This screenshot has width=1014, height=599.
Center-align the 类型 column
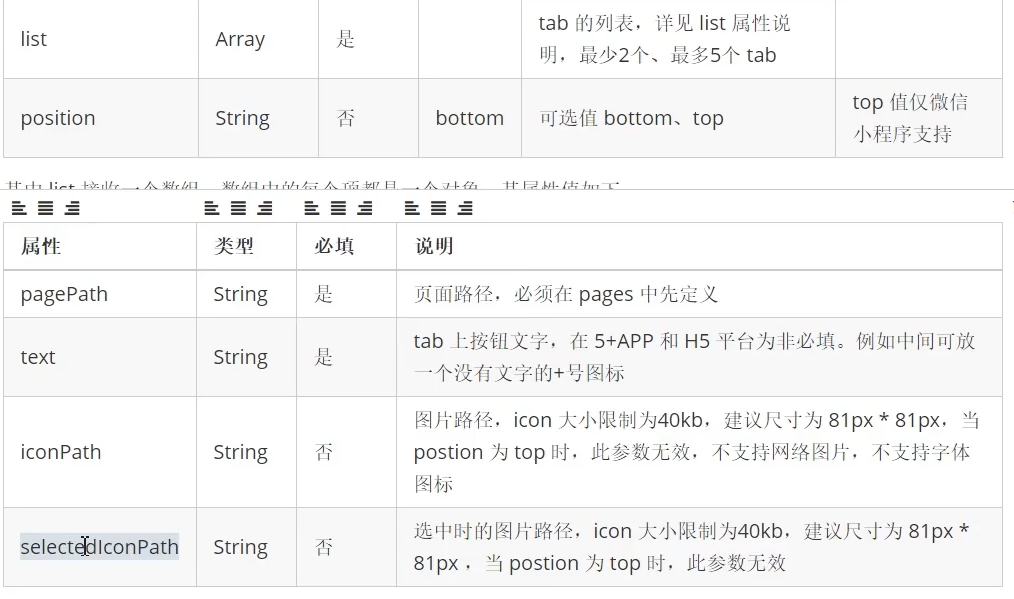click(x=238, y=209)
